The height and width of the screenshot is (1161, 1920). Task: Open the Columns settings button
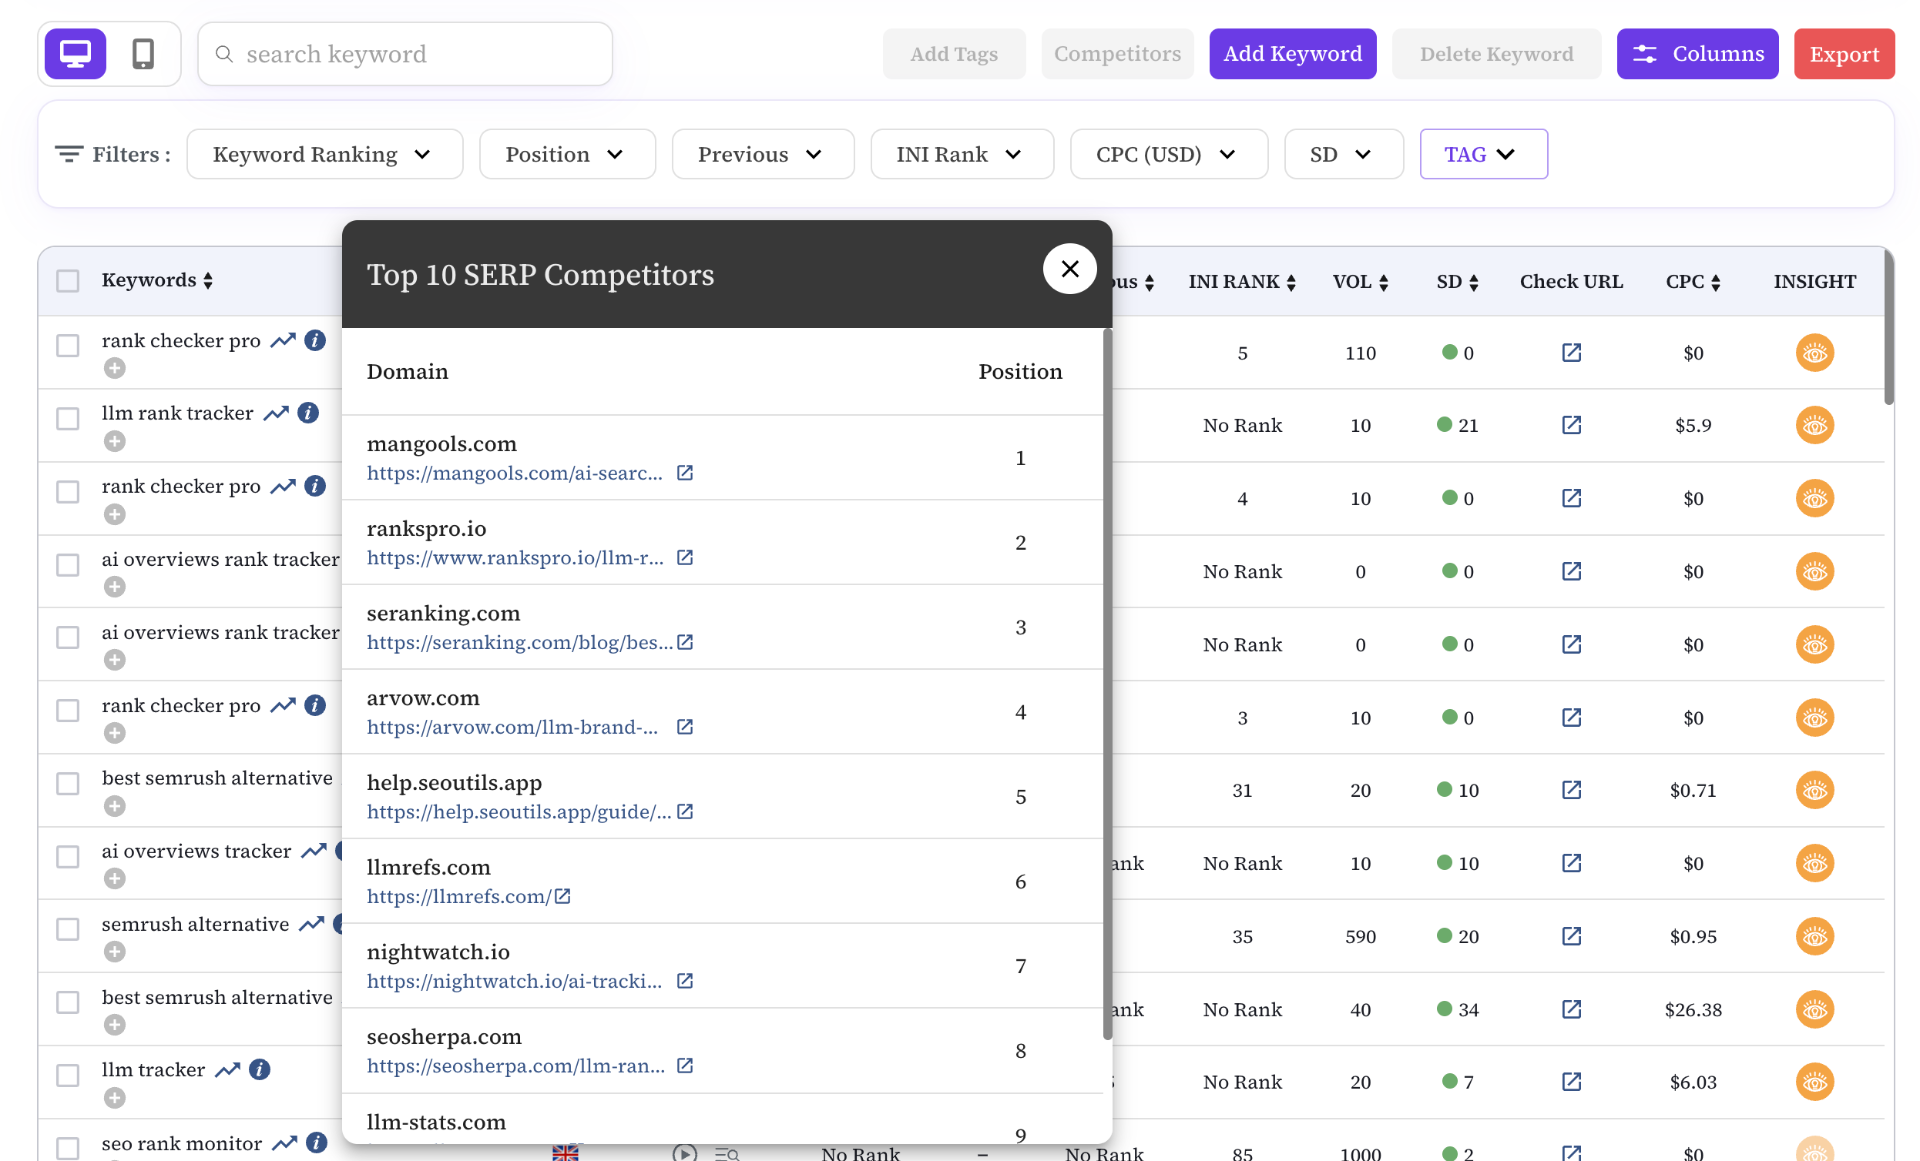(x=1698, y=54)
